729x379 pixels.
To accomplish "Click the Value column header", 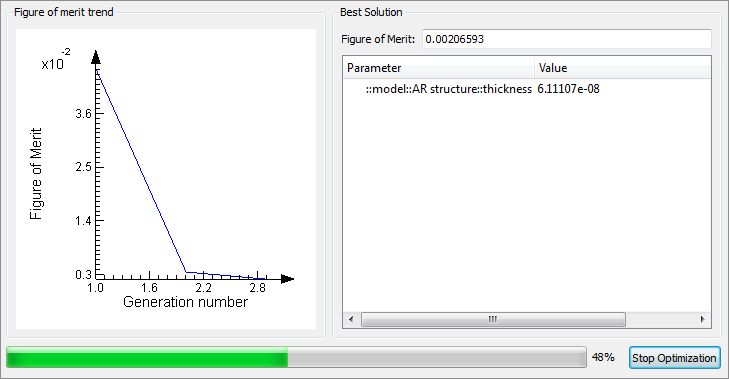I will point(623,68).
